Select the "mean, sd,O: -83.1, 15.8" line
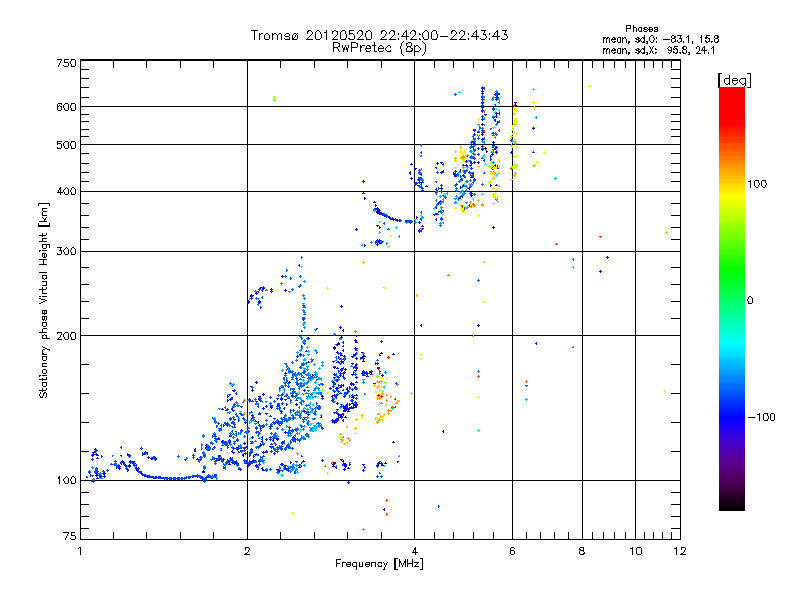The image size is (800, 600). click(661, 39)
